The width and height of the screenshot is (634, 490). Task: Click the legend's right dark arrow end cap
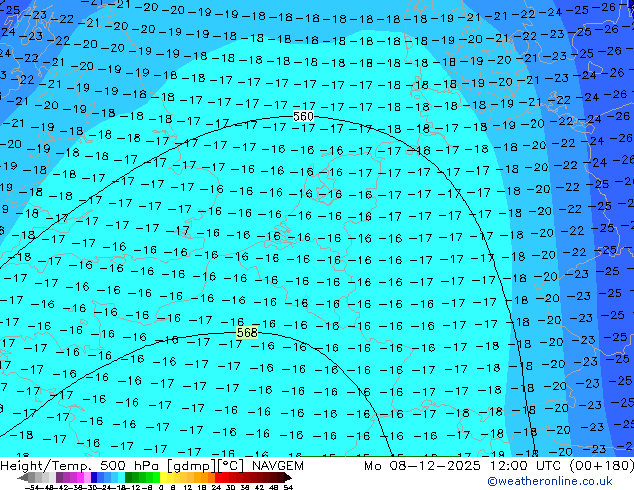point(288,477)
